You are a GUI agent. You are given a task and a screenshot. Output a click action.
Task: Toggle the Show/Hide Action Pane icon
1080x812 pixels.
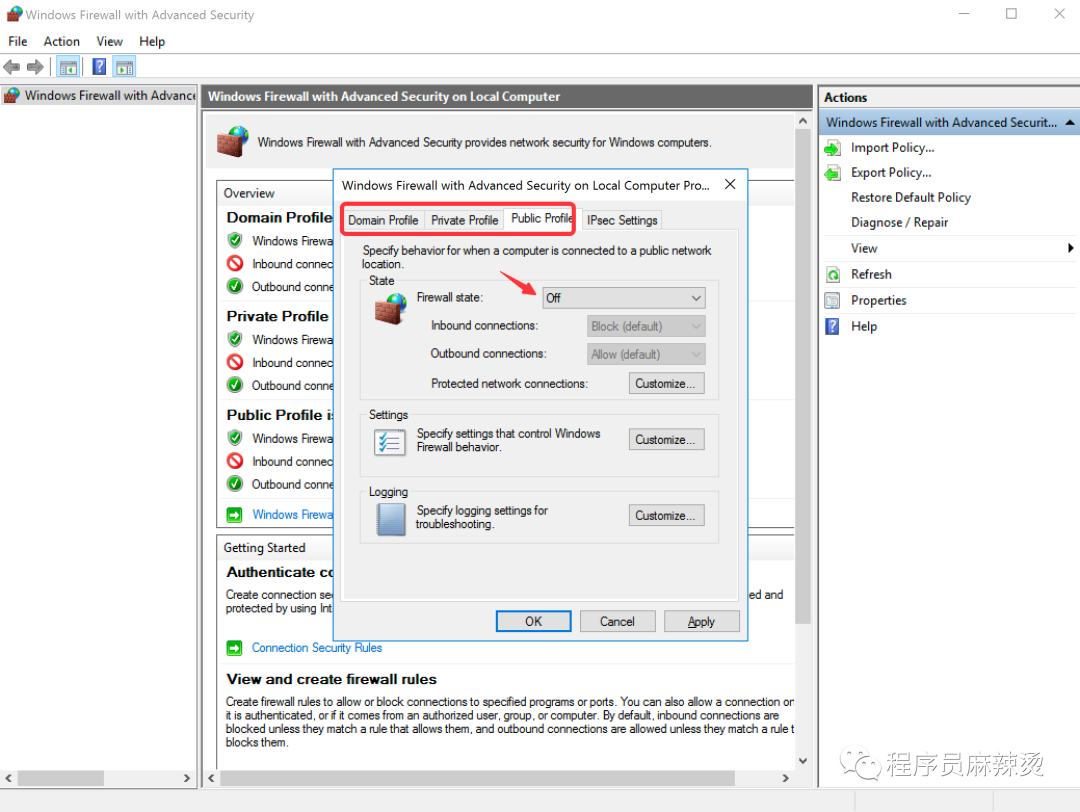[125, 67]
